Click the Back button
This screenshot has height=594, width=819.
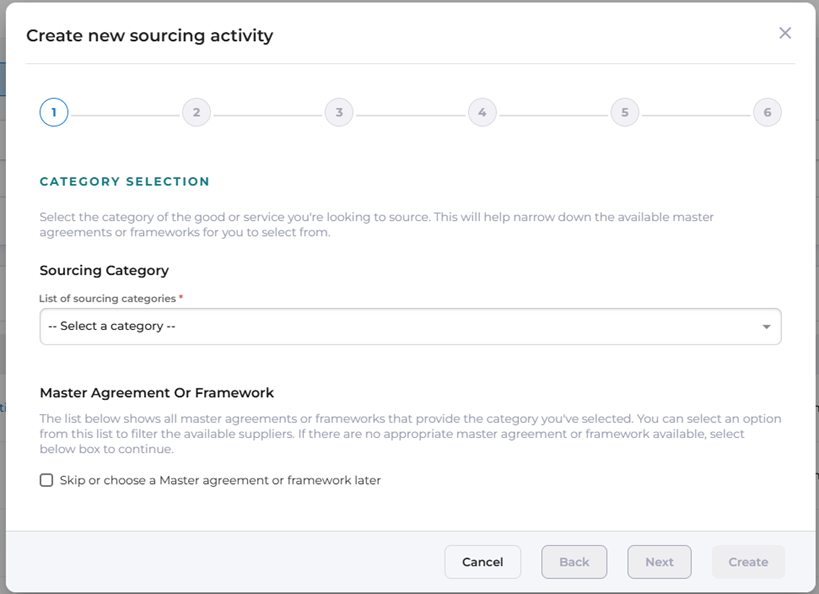pyautogui.click(x=574, y=562)
